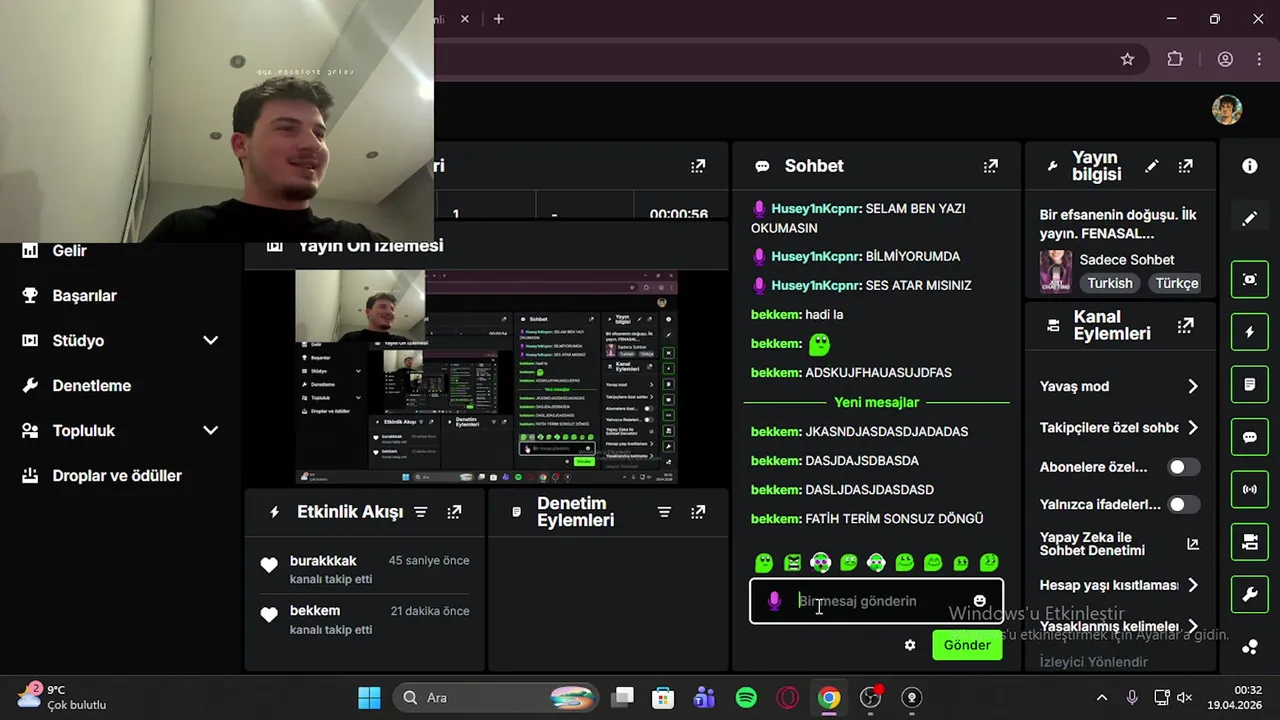
Task: Open the chat bubble icon in right rail
Action: point(1249,437)
